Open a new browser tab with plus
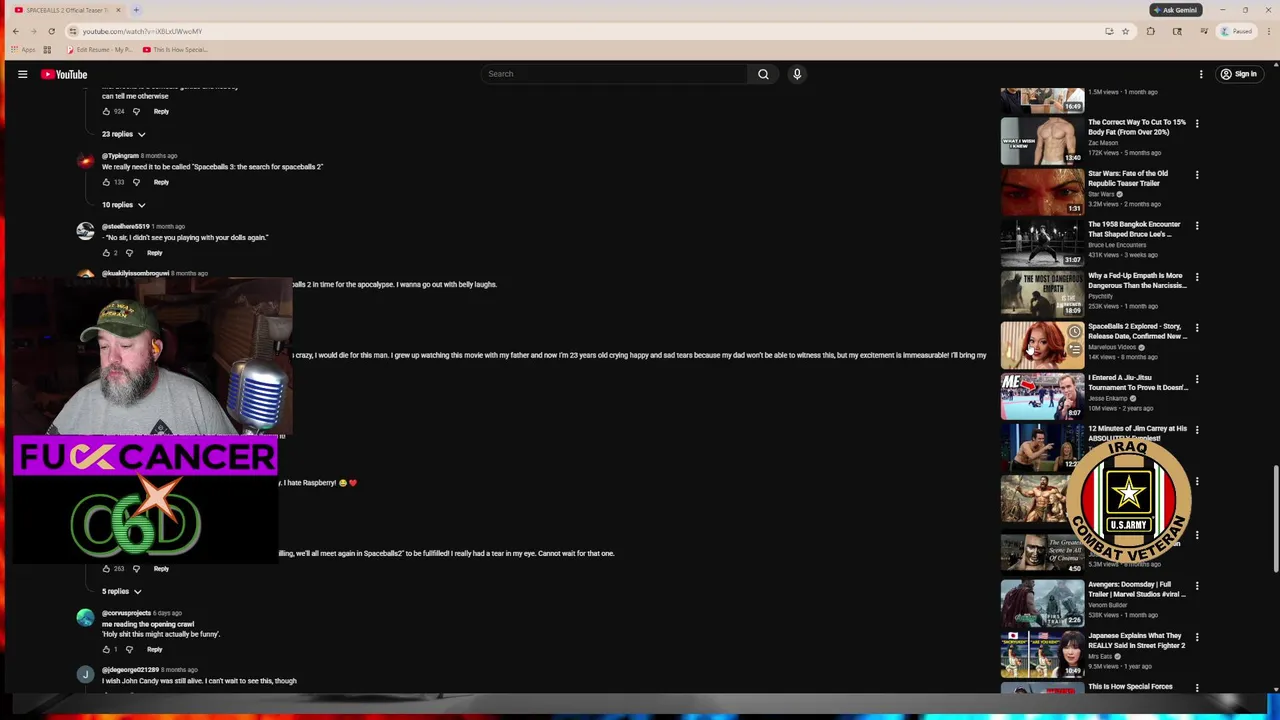 click(136, 10)
